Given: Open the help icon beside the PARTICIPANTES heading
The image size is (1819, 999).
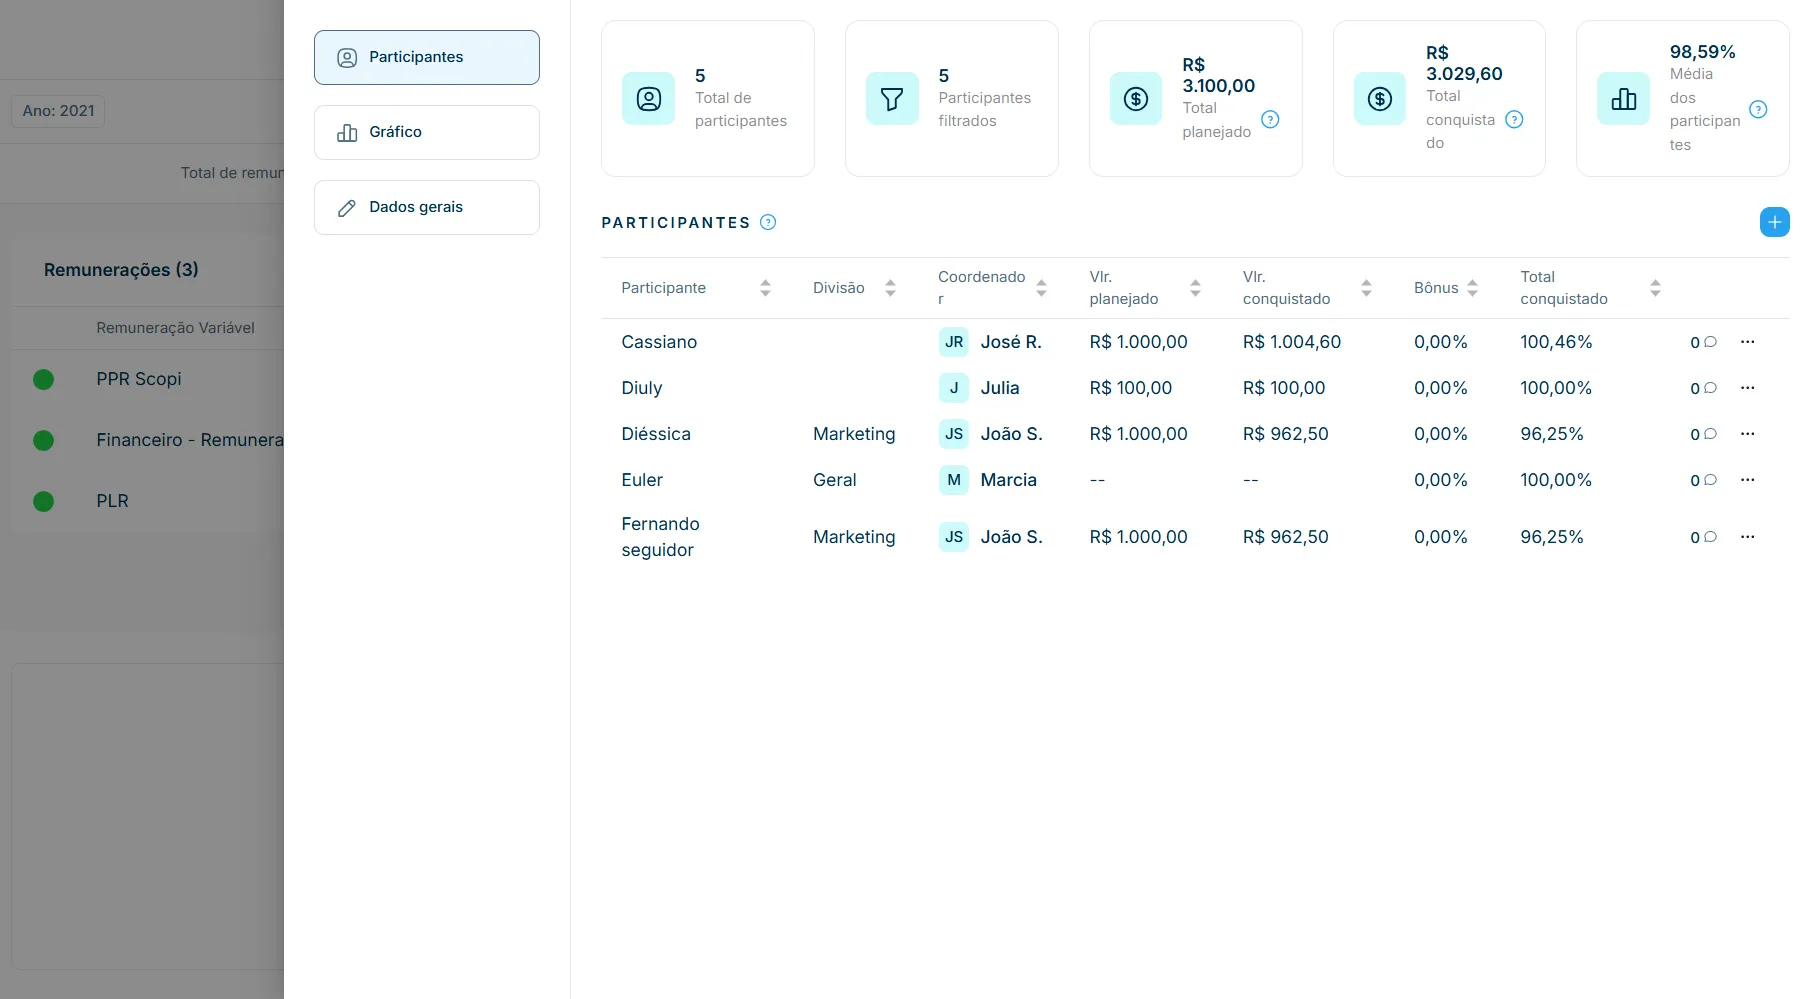Looking at the screenshot, I should [768, 222].
